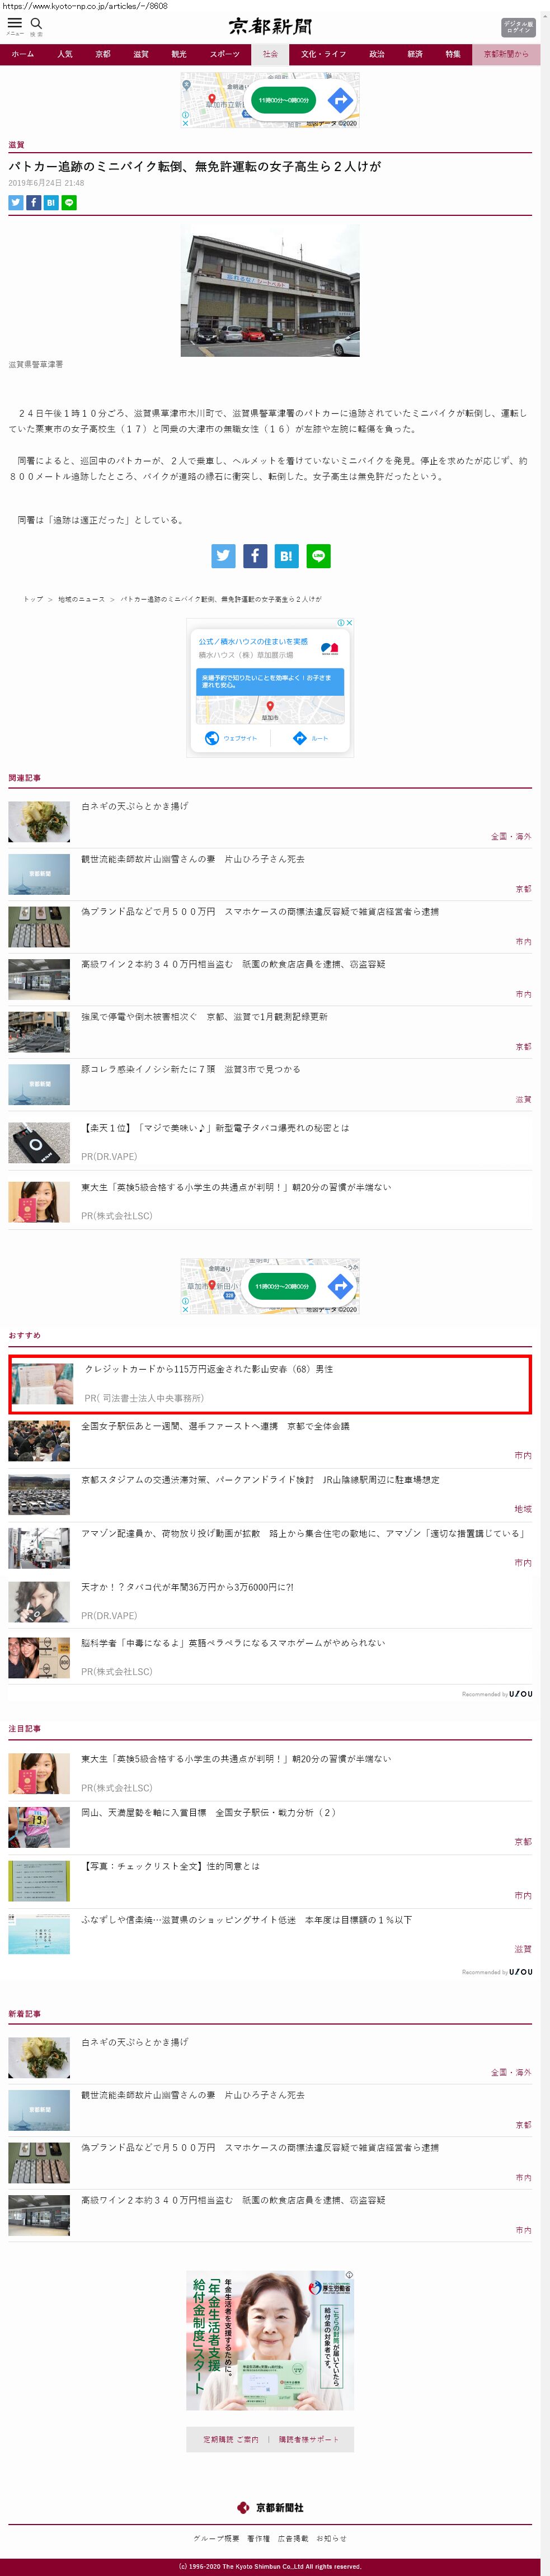Open the 特集 navigation tab
This screenshot has height=2576, width=550.
[x=453, y=54]
